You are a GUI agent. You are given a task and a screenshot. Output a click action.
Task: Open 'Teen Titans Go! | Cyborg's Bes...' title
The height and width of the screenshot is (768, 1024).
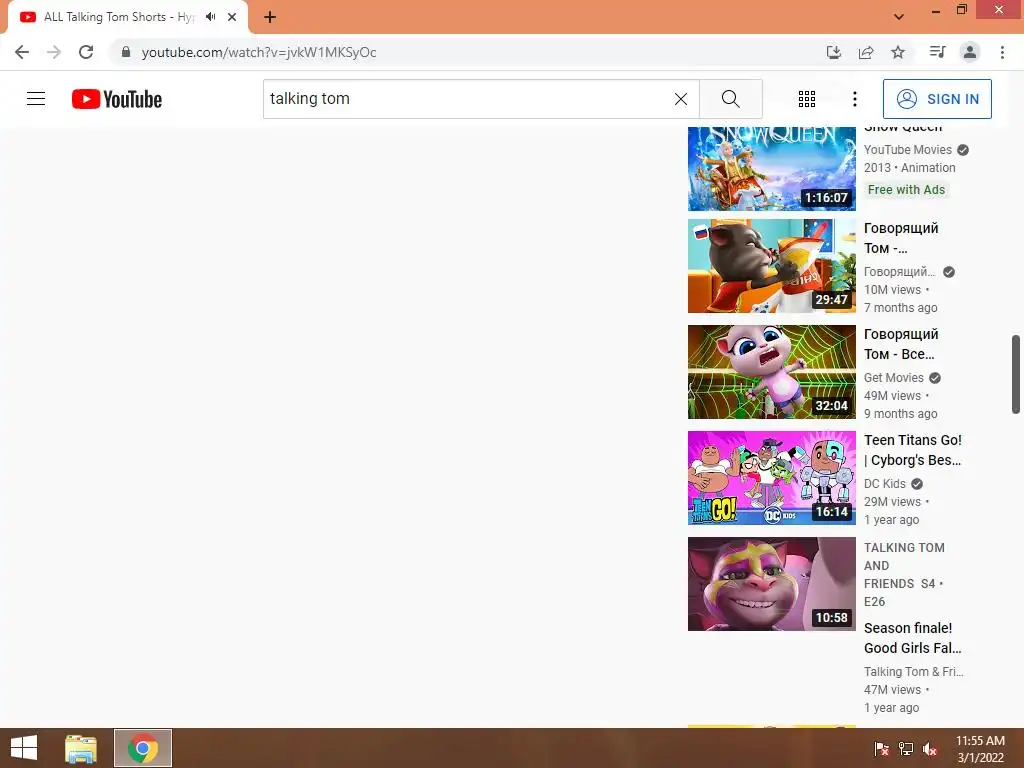pos(913,450)
